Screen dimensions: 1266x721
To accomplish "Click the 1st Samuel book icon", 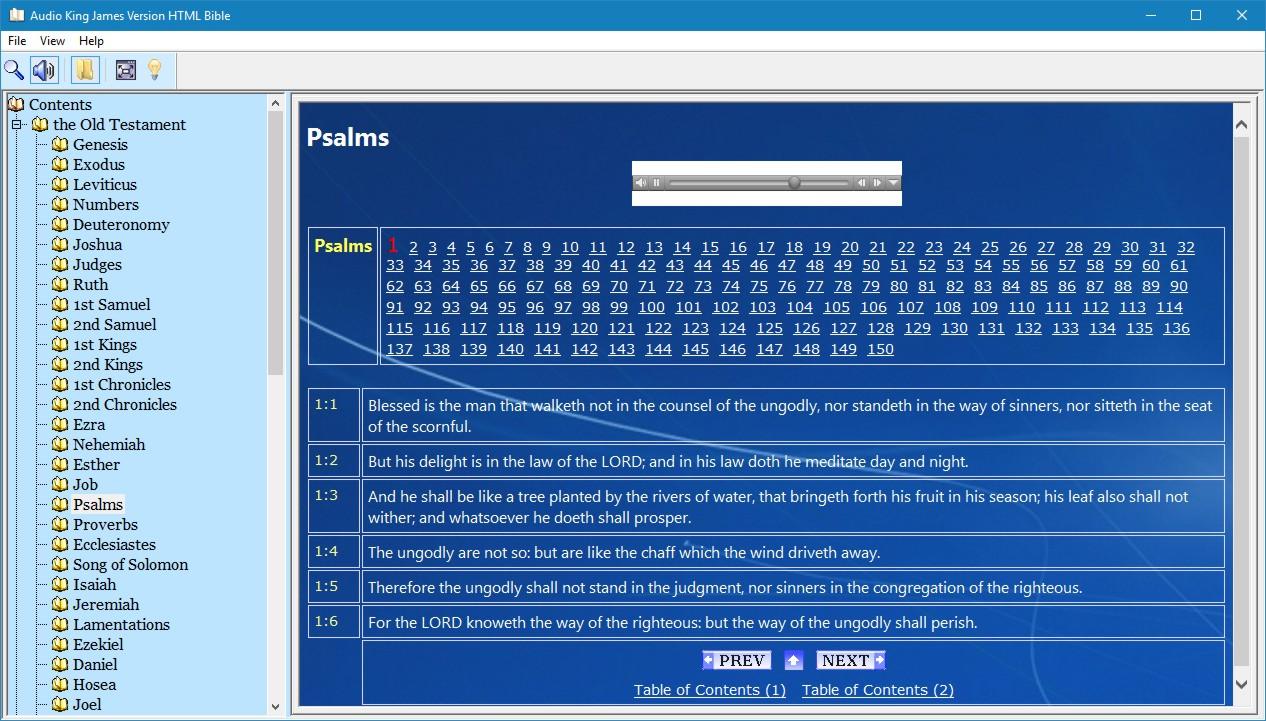I will 60,305.
